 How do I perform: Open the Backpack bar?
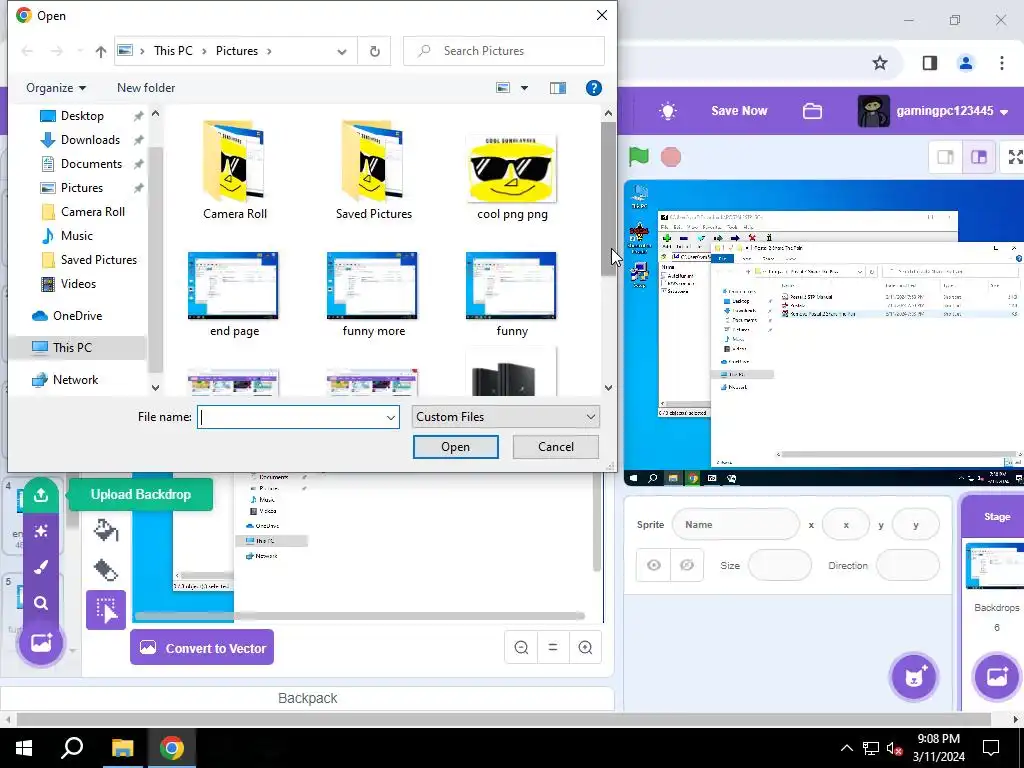[x=307, y=698]
